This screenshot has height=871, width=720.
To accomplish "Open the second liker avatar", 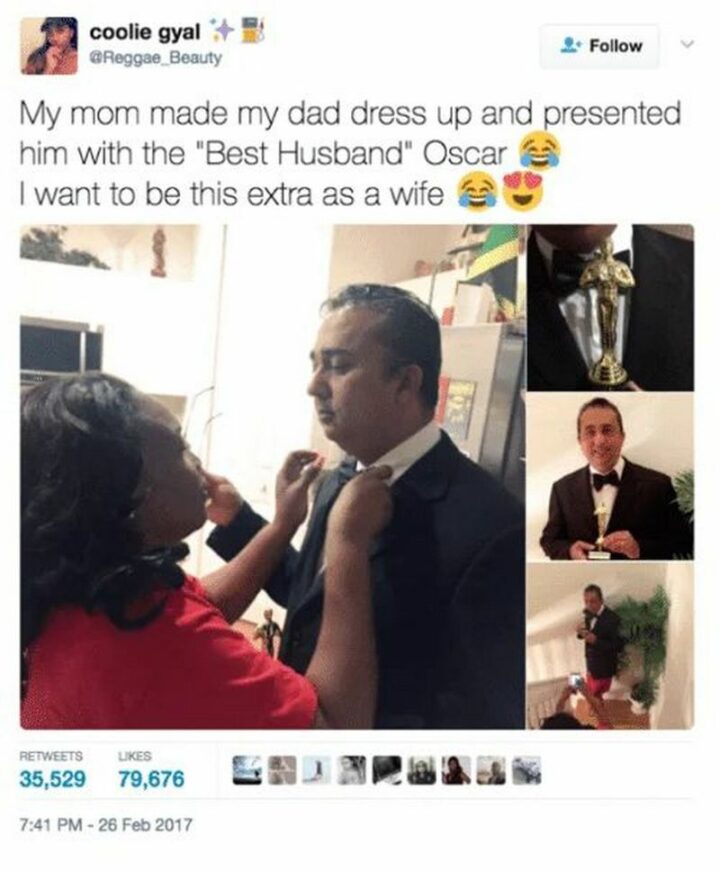I will (282, 770).
